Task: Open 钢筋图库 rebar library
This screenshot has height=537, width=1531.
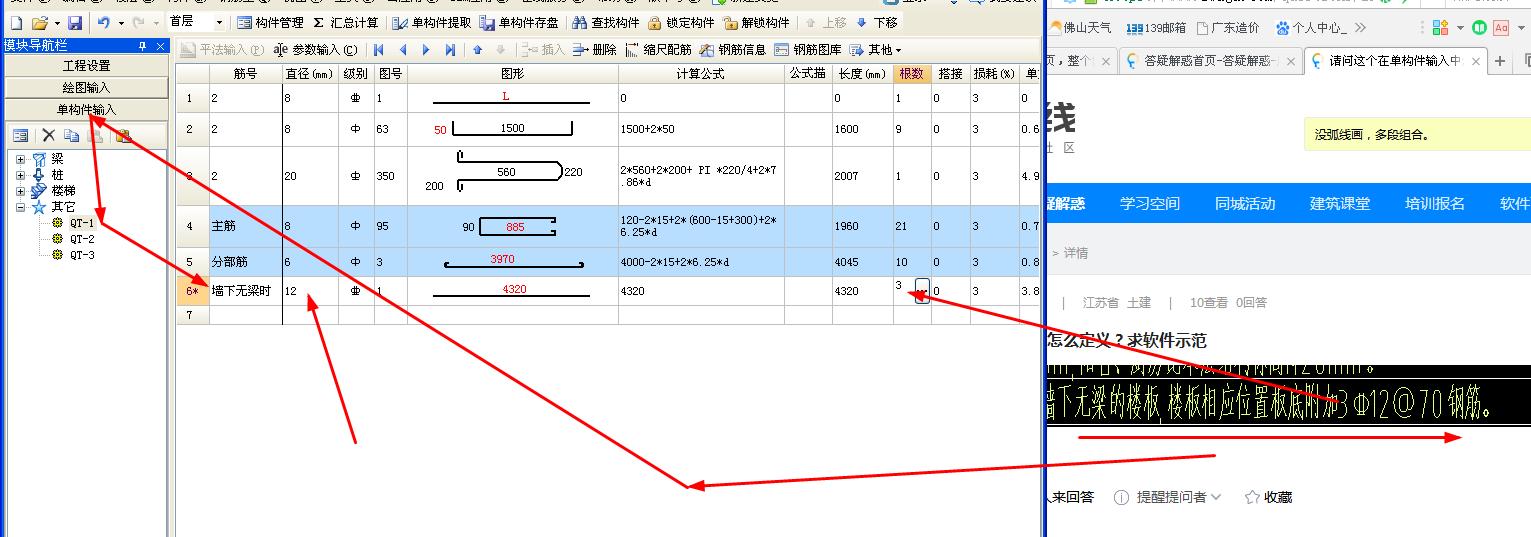Action: [x=808, y=50]
